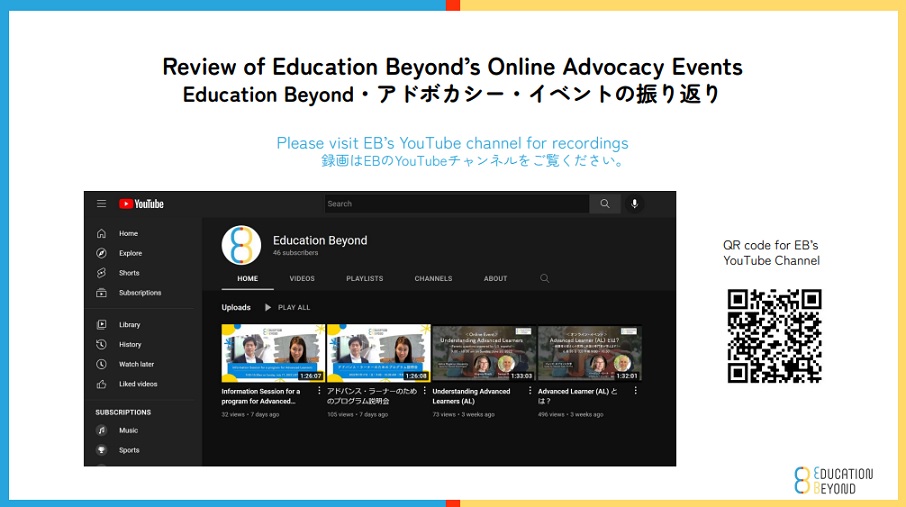
Task: Open options menu for アドバンス・ラーナー video
Action: pyautogui.click(x=425, y=391)
